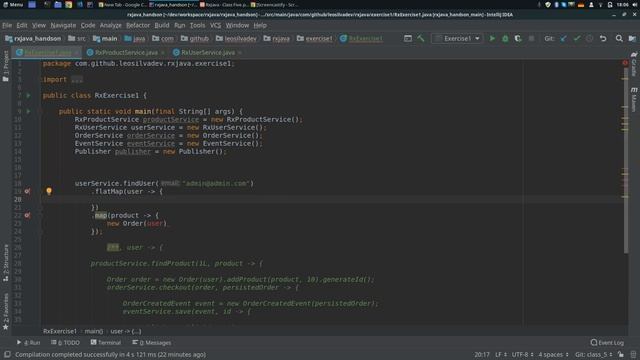Revert changes with the undo arrow icon
This screenshot has height=360, width=640.
click(603, 38)
